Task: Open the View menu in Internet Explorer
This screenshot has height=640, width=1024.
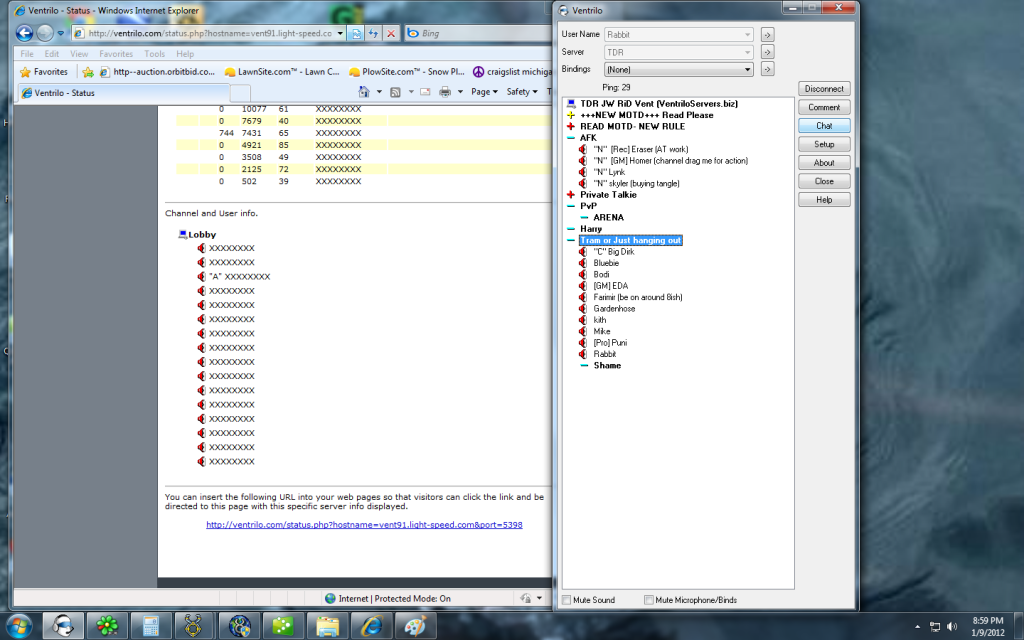Action: (79, 54)
